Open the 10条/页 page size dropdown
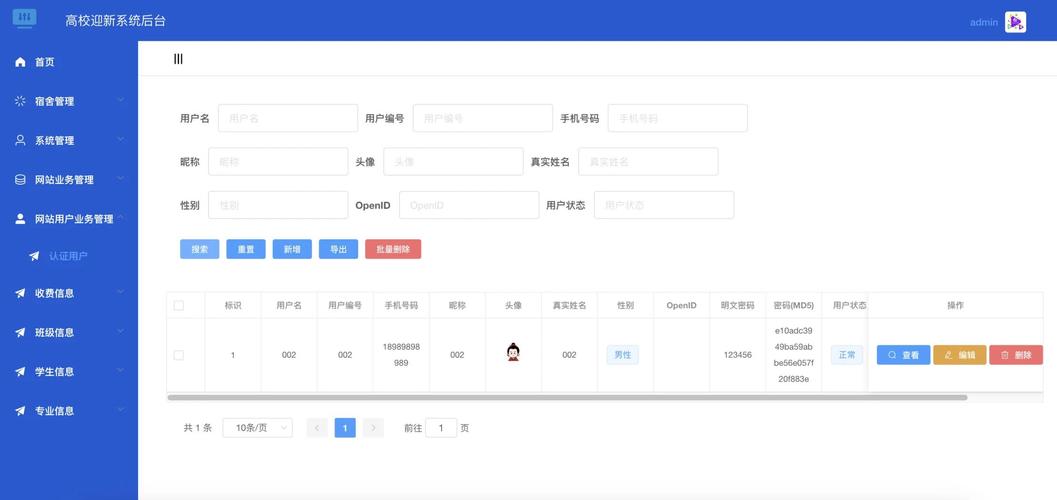 point(257,428)
